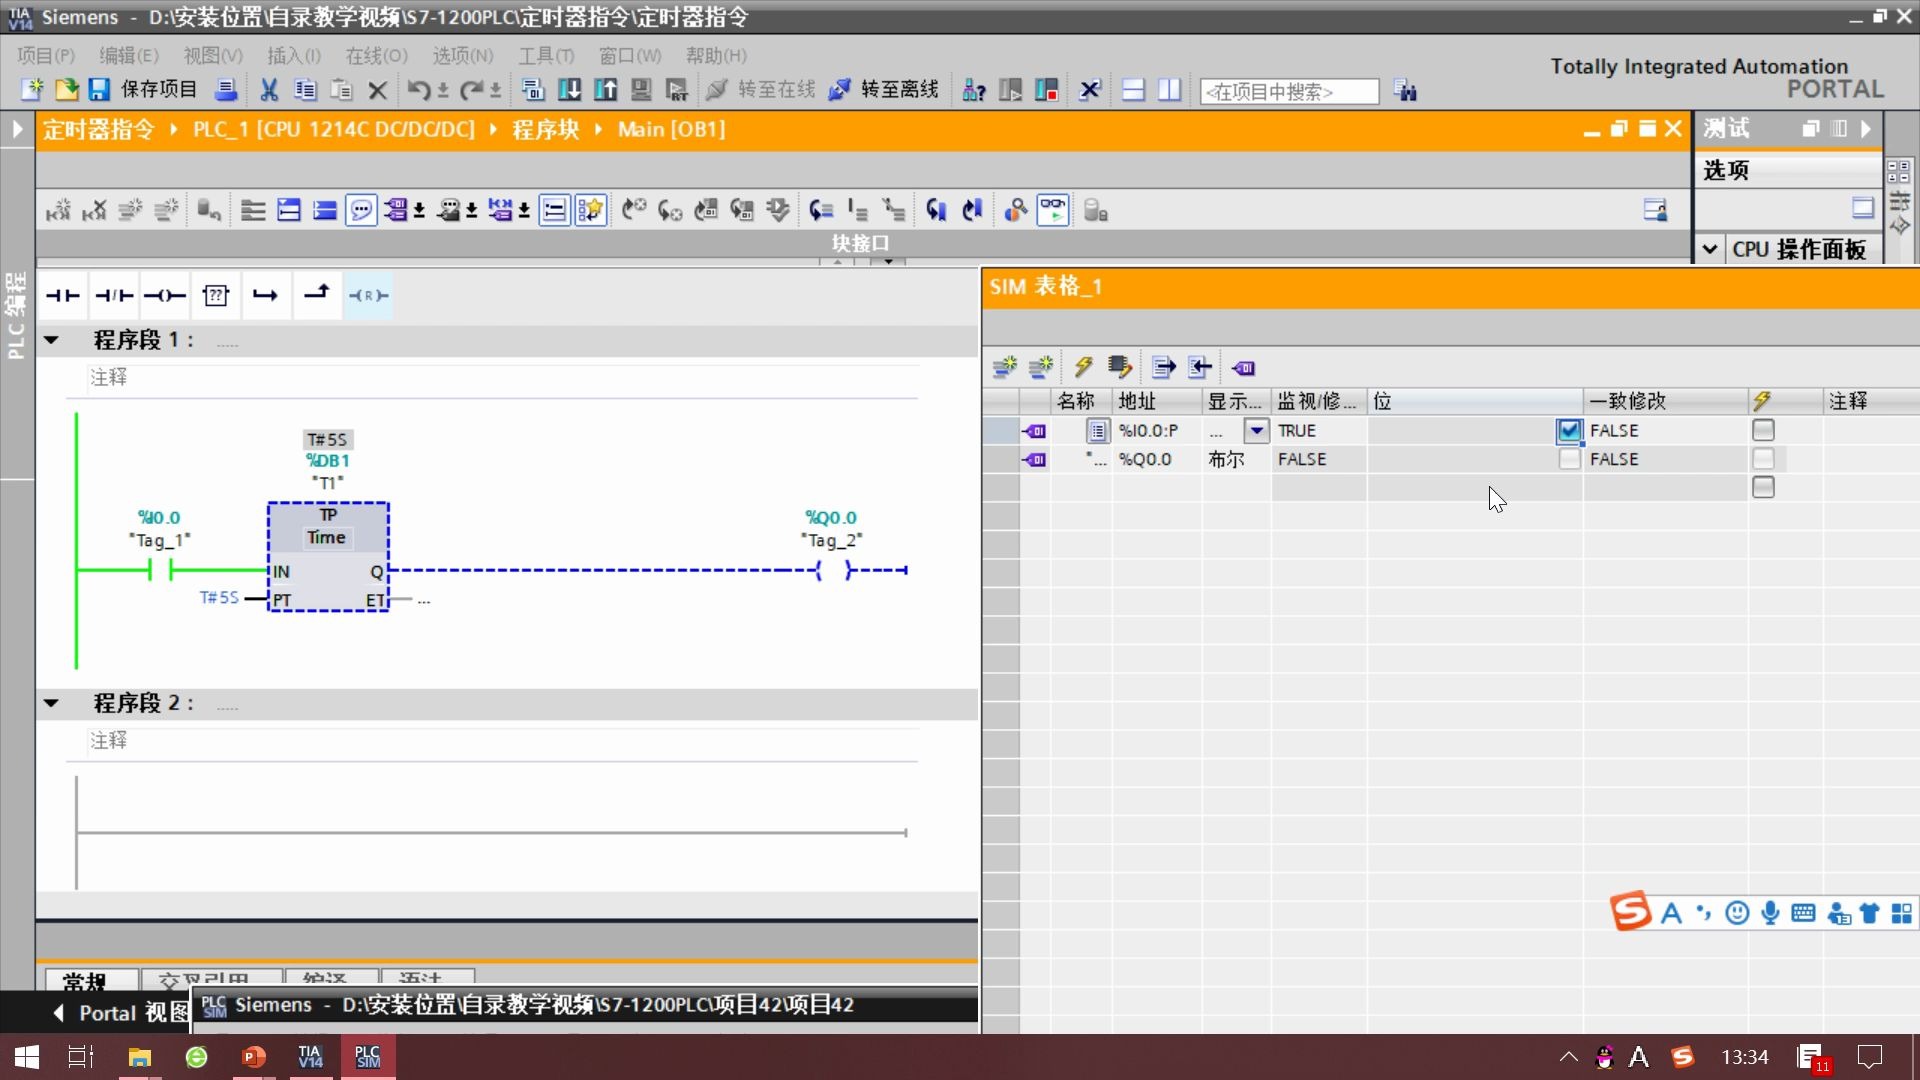The height and width of the screenshot is (1080, 1920).
Task: Click the copy icon in toolbar
Action: (x=305, y=90)
